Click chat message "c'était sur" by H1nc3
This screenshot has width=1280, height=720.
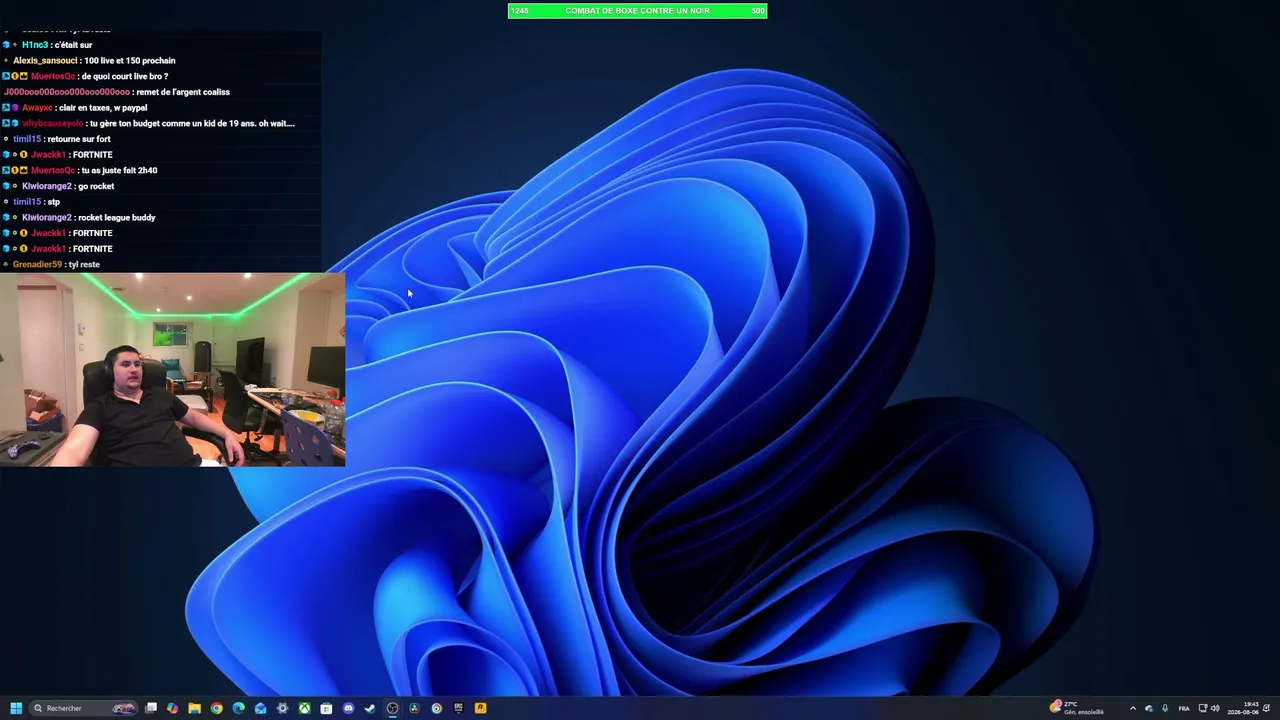pyautogui.click(x=73, y=45)
